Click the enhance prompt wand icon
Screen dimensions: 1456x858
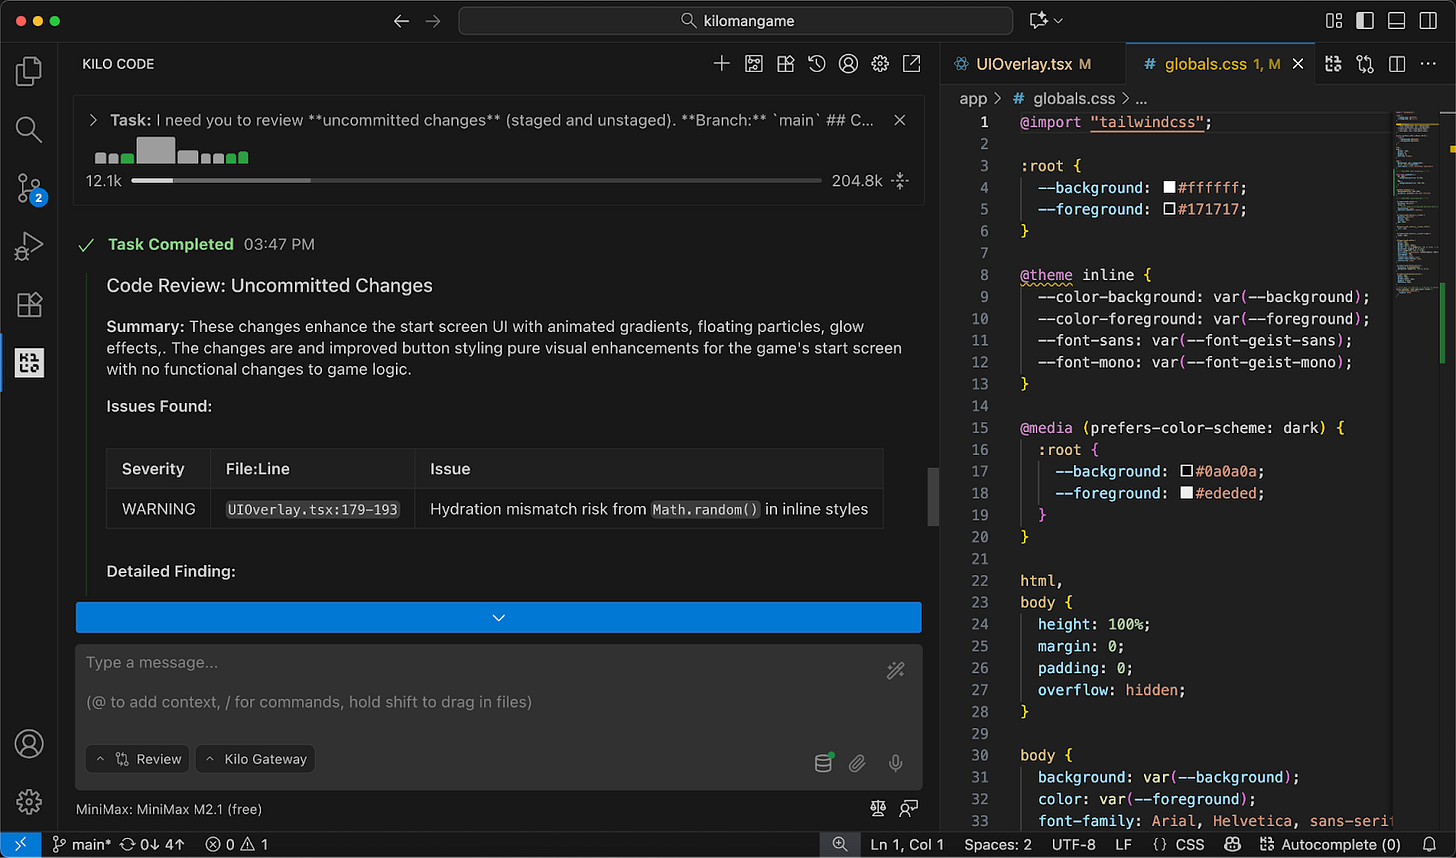(x=895, y=671)
